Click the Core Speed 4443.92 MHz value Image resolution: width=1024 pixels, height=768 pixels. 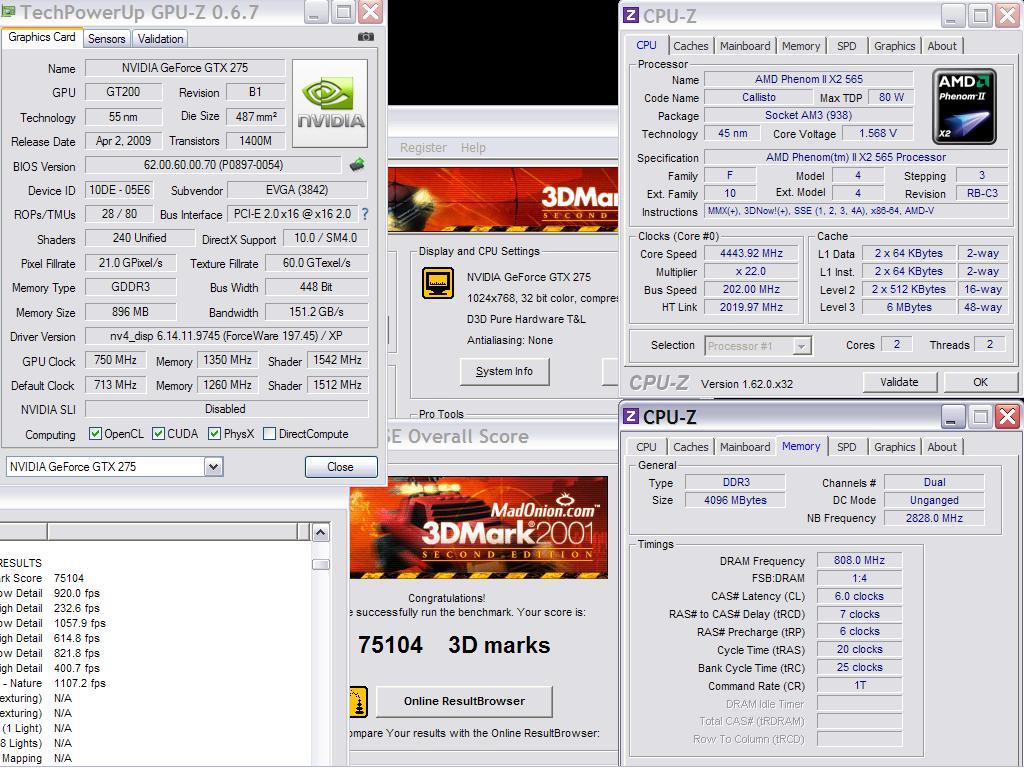click(x=751, y=253)
